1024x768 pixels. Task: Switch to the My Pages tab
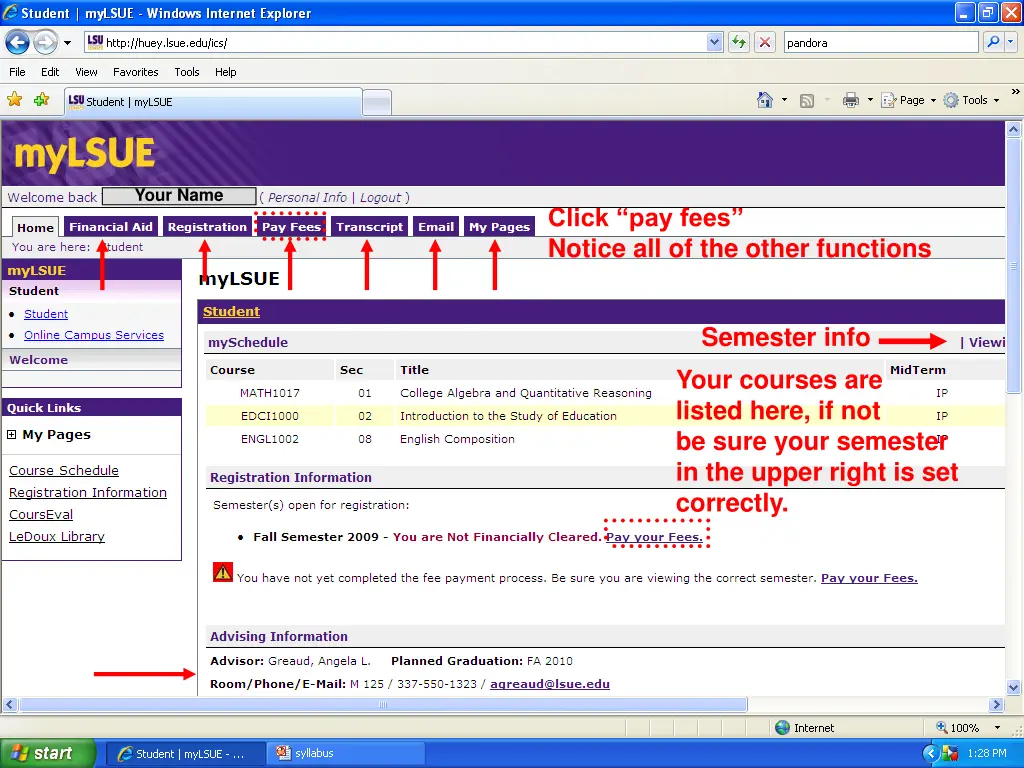coord(499,227)
